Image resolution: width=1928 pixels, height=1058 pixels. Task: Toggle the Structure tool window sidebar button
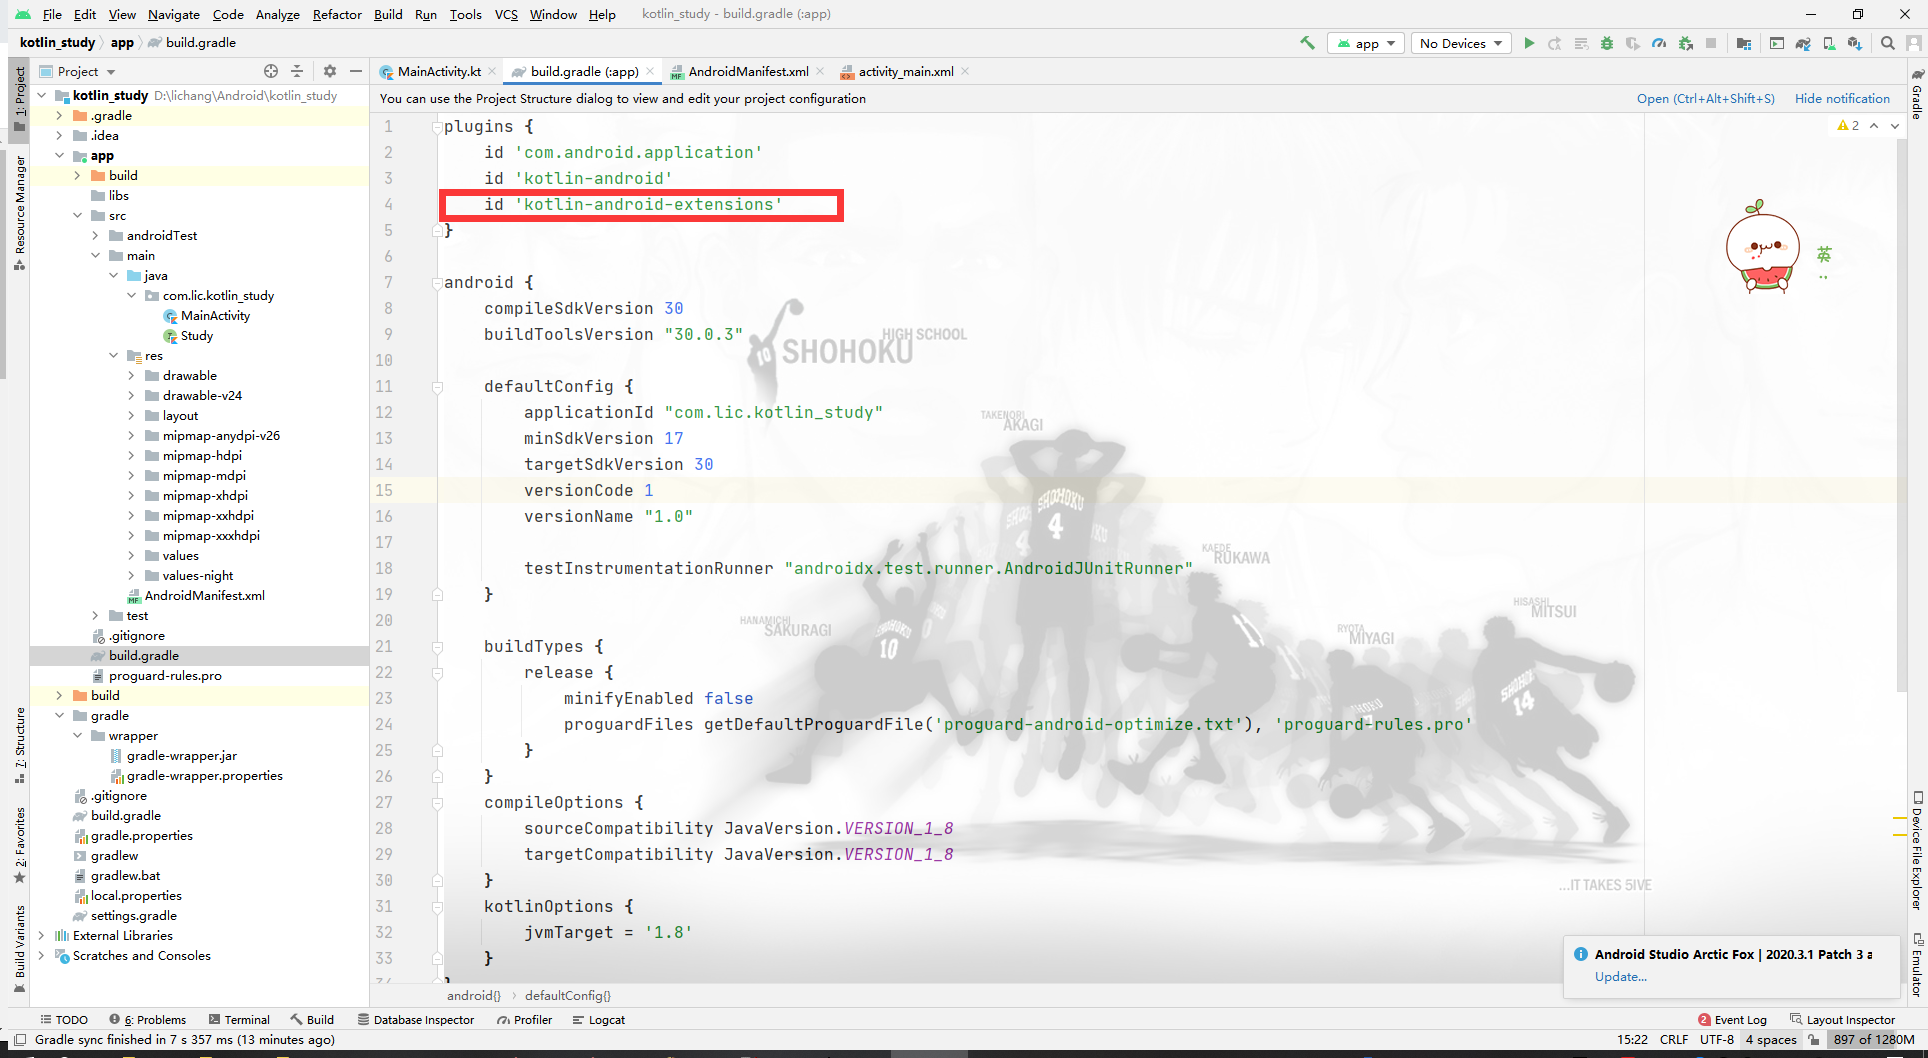(19, 745)
